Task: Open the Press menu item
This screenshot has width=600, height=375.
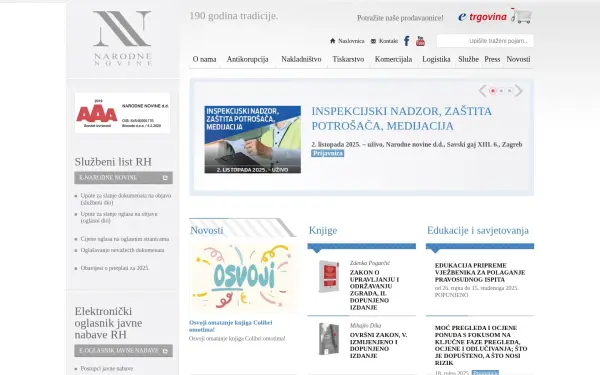Action: [x=492, y=59]
